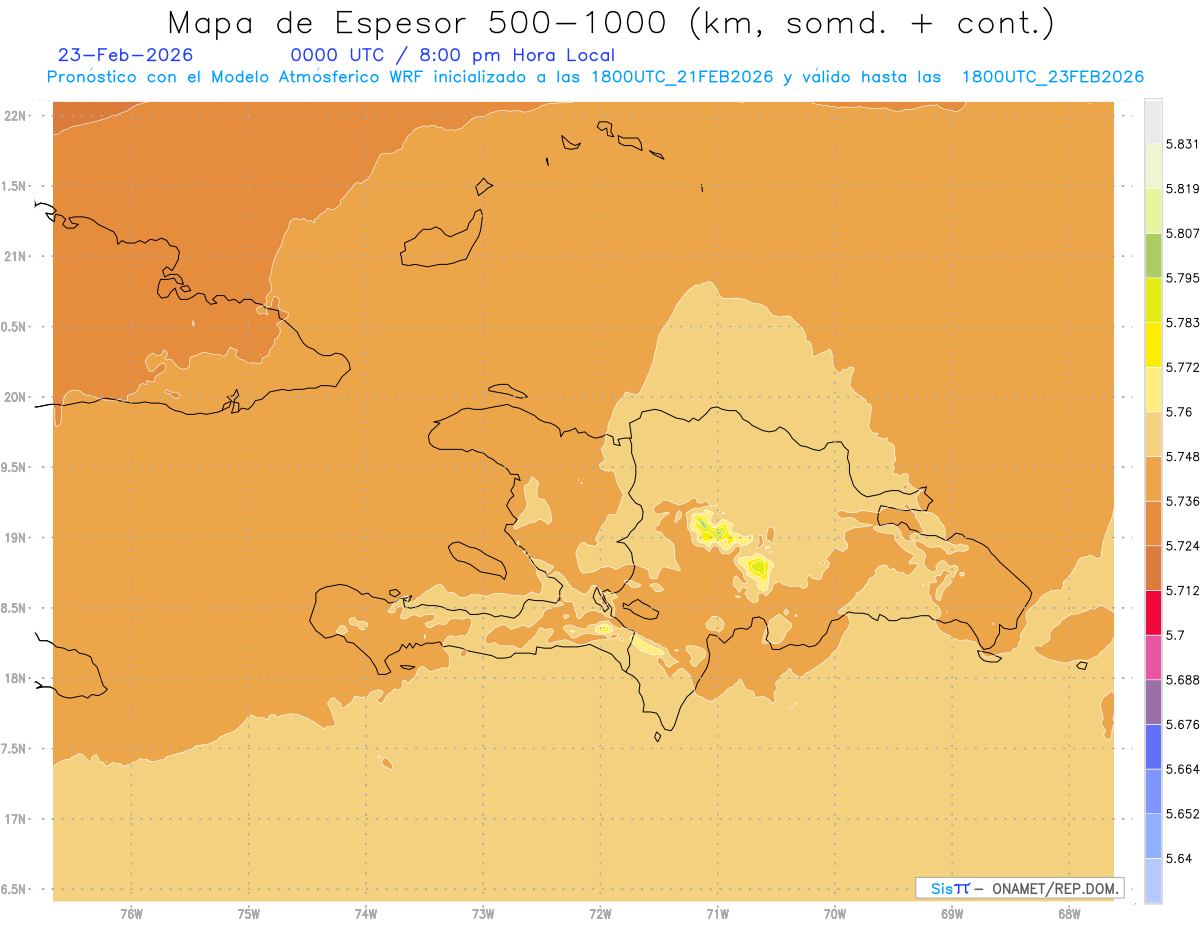Click the legend value 5.724
The width and height of the screenshot is (1200, 927).
pos(1182,546)
